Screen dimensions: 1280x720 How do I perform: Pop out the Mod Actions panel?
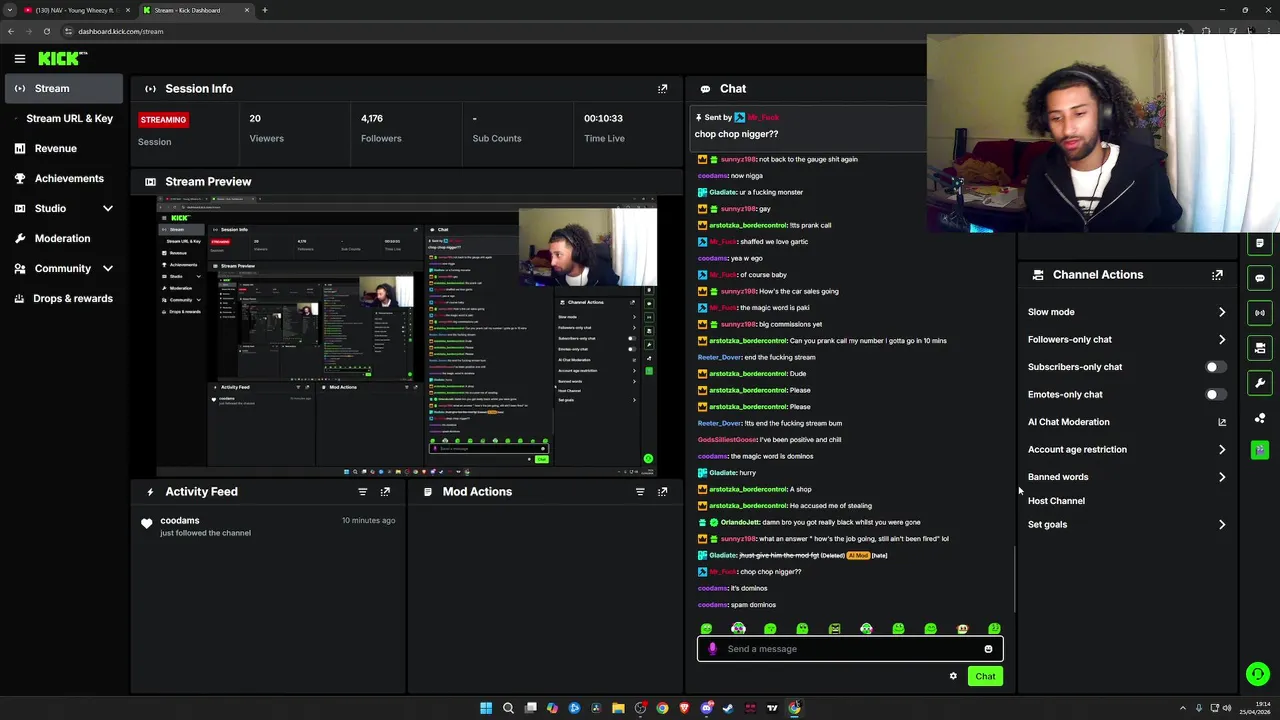(662, 492)
